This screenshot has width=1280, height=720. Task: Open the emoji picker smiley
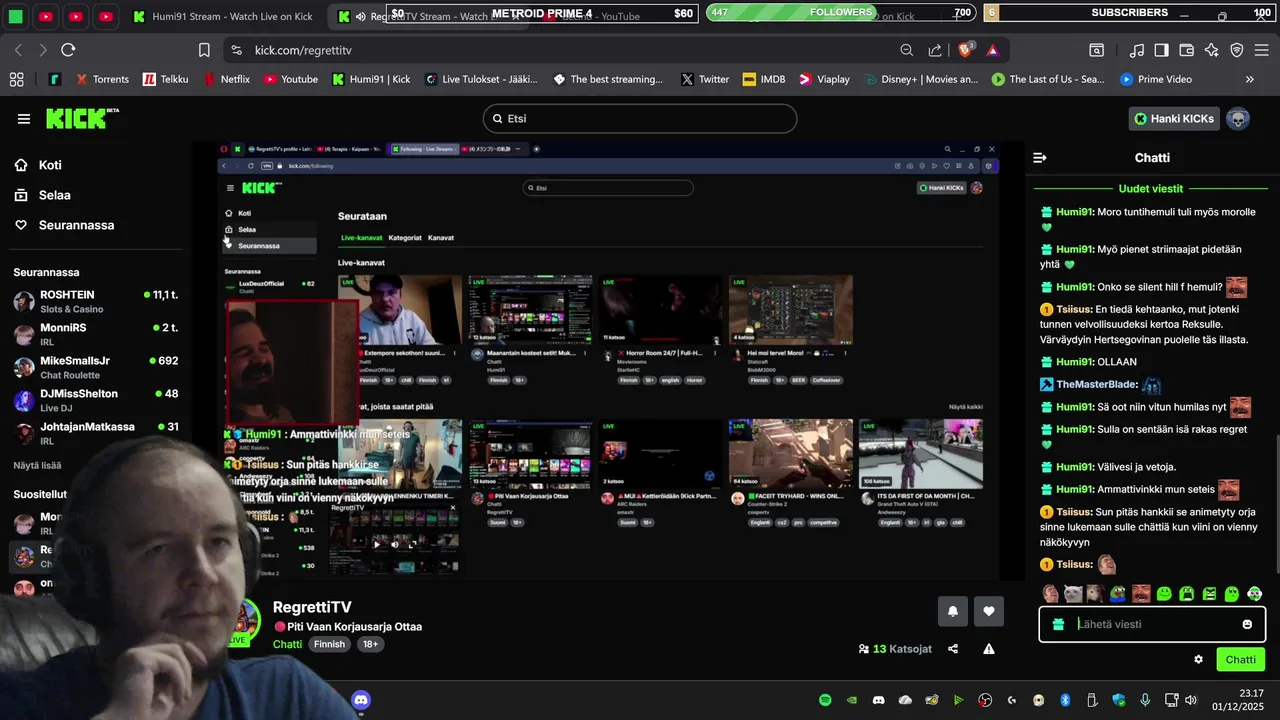[1247, 624]
